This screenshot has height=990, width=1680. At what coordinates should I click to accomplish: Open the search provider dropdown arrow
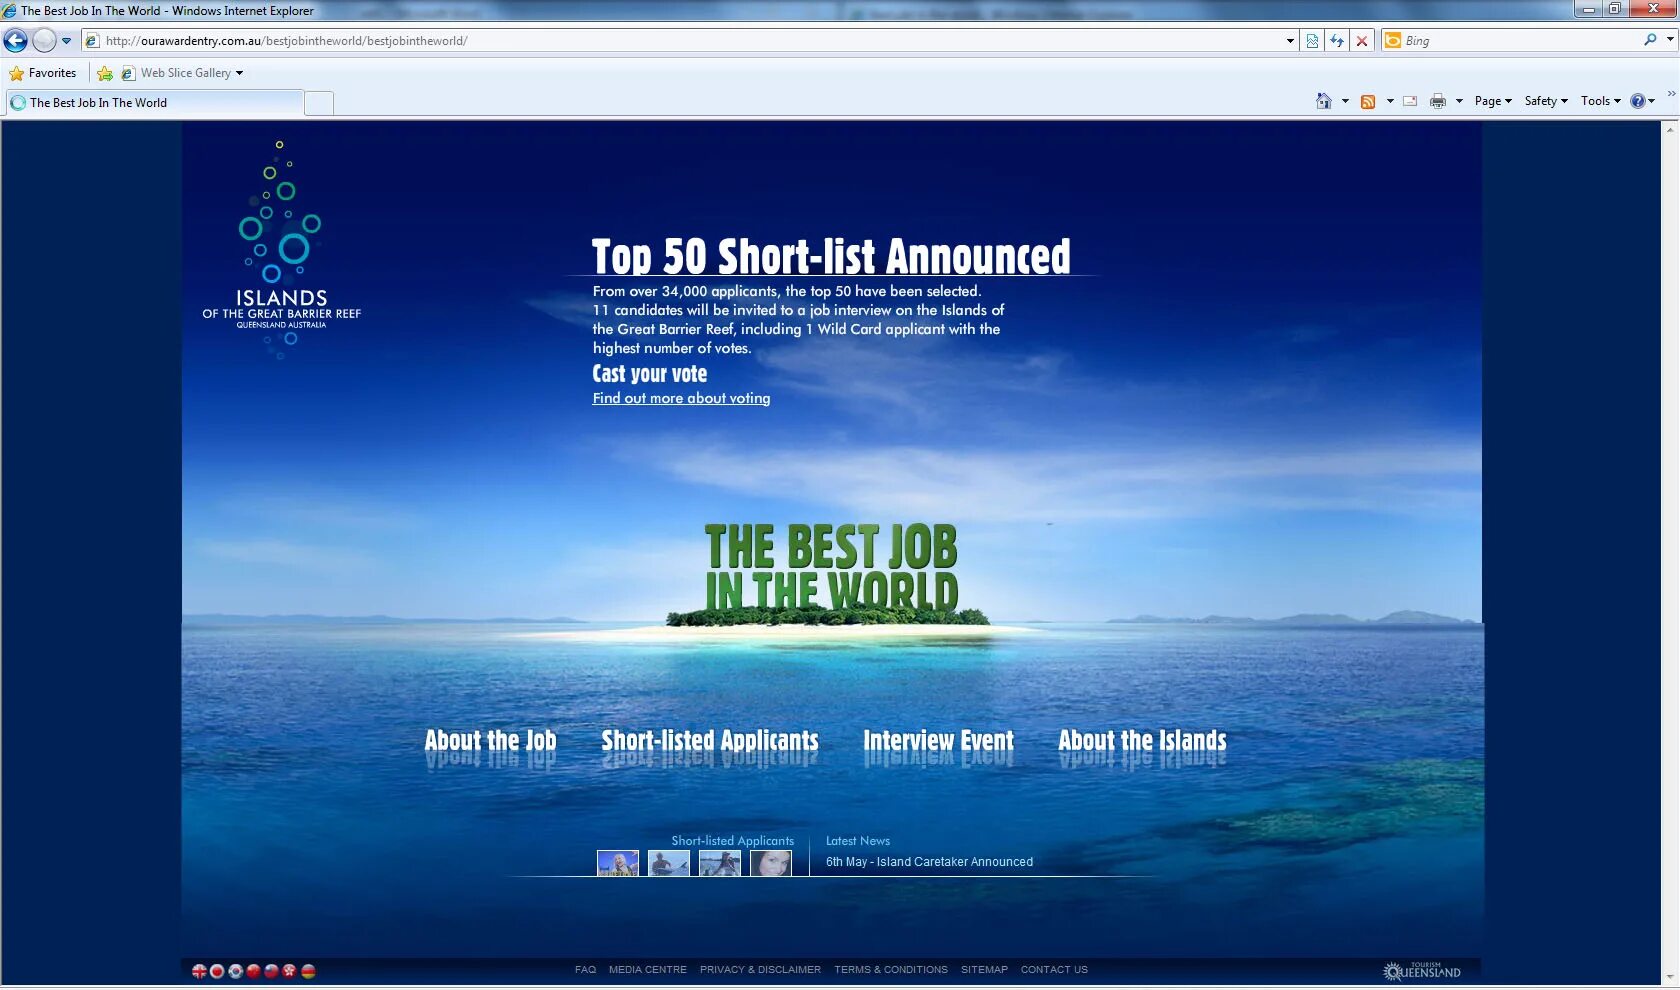click(1670, 40)
